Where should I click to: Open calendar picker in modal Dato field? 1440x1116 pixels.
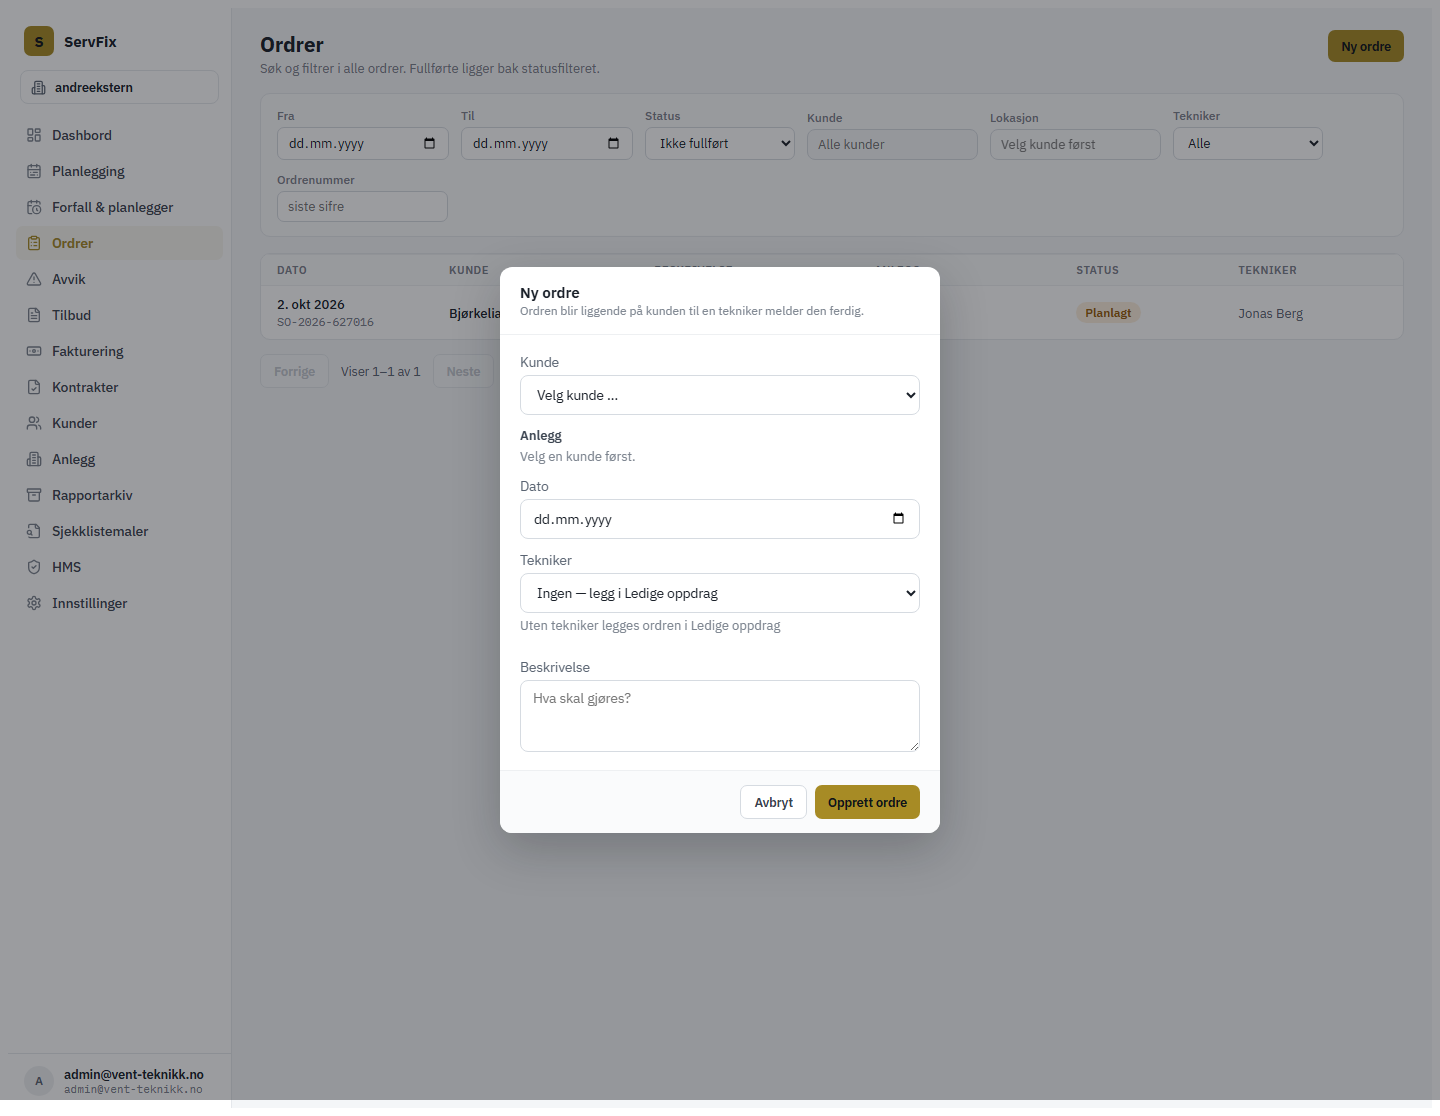click(898, 518)
